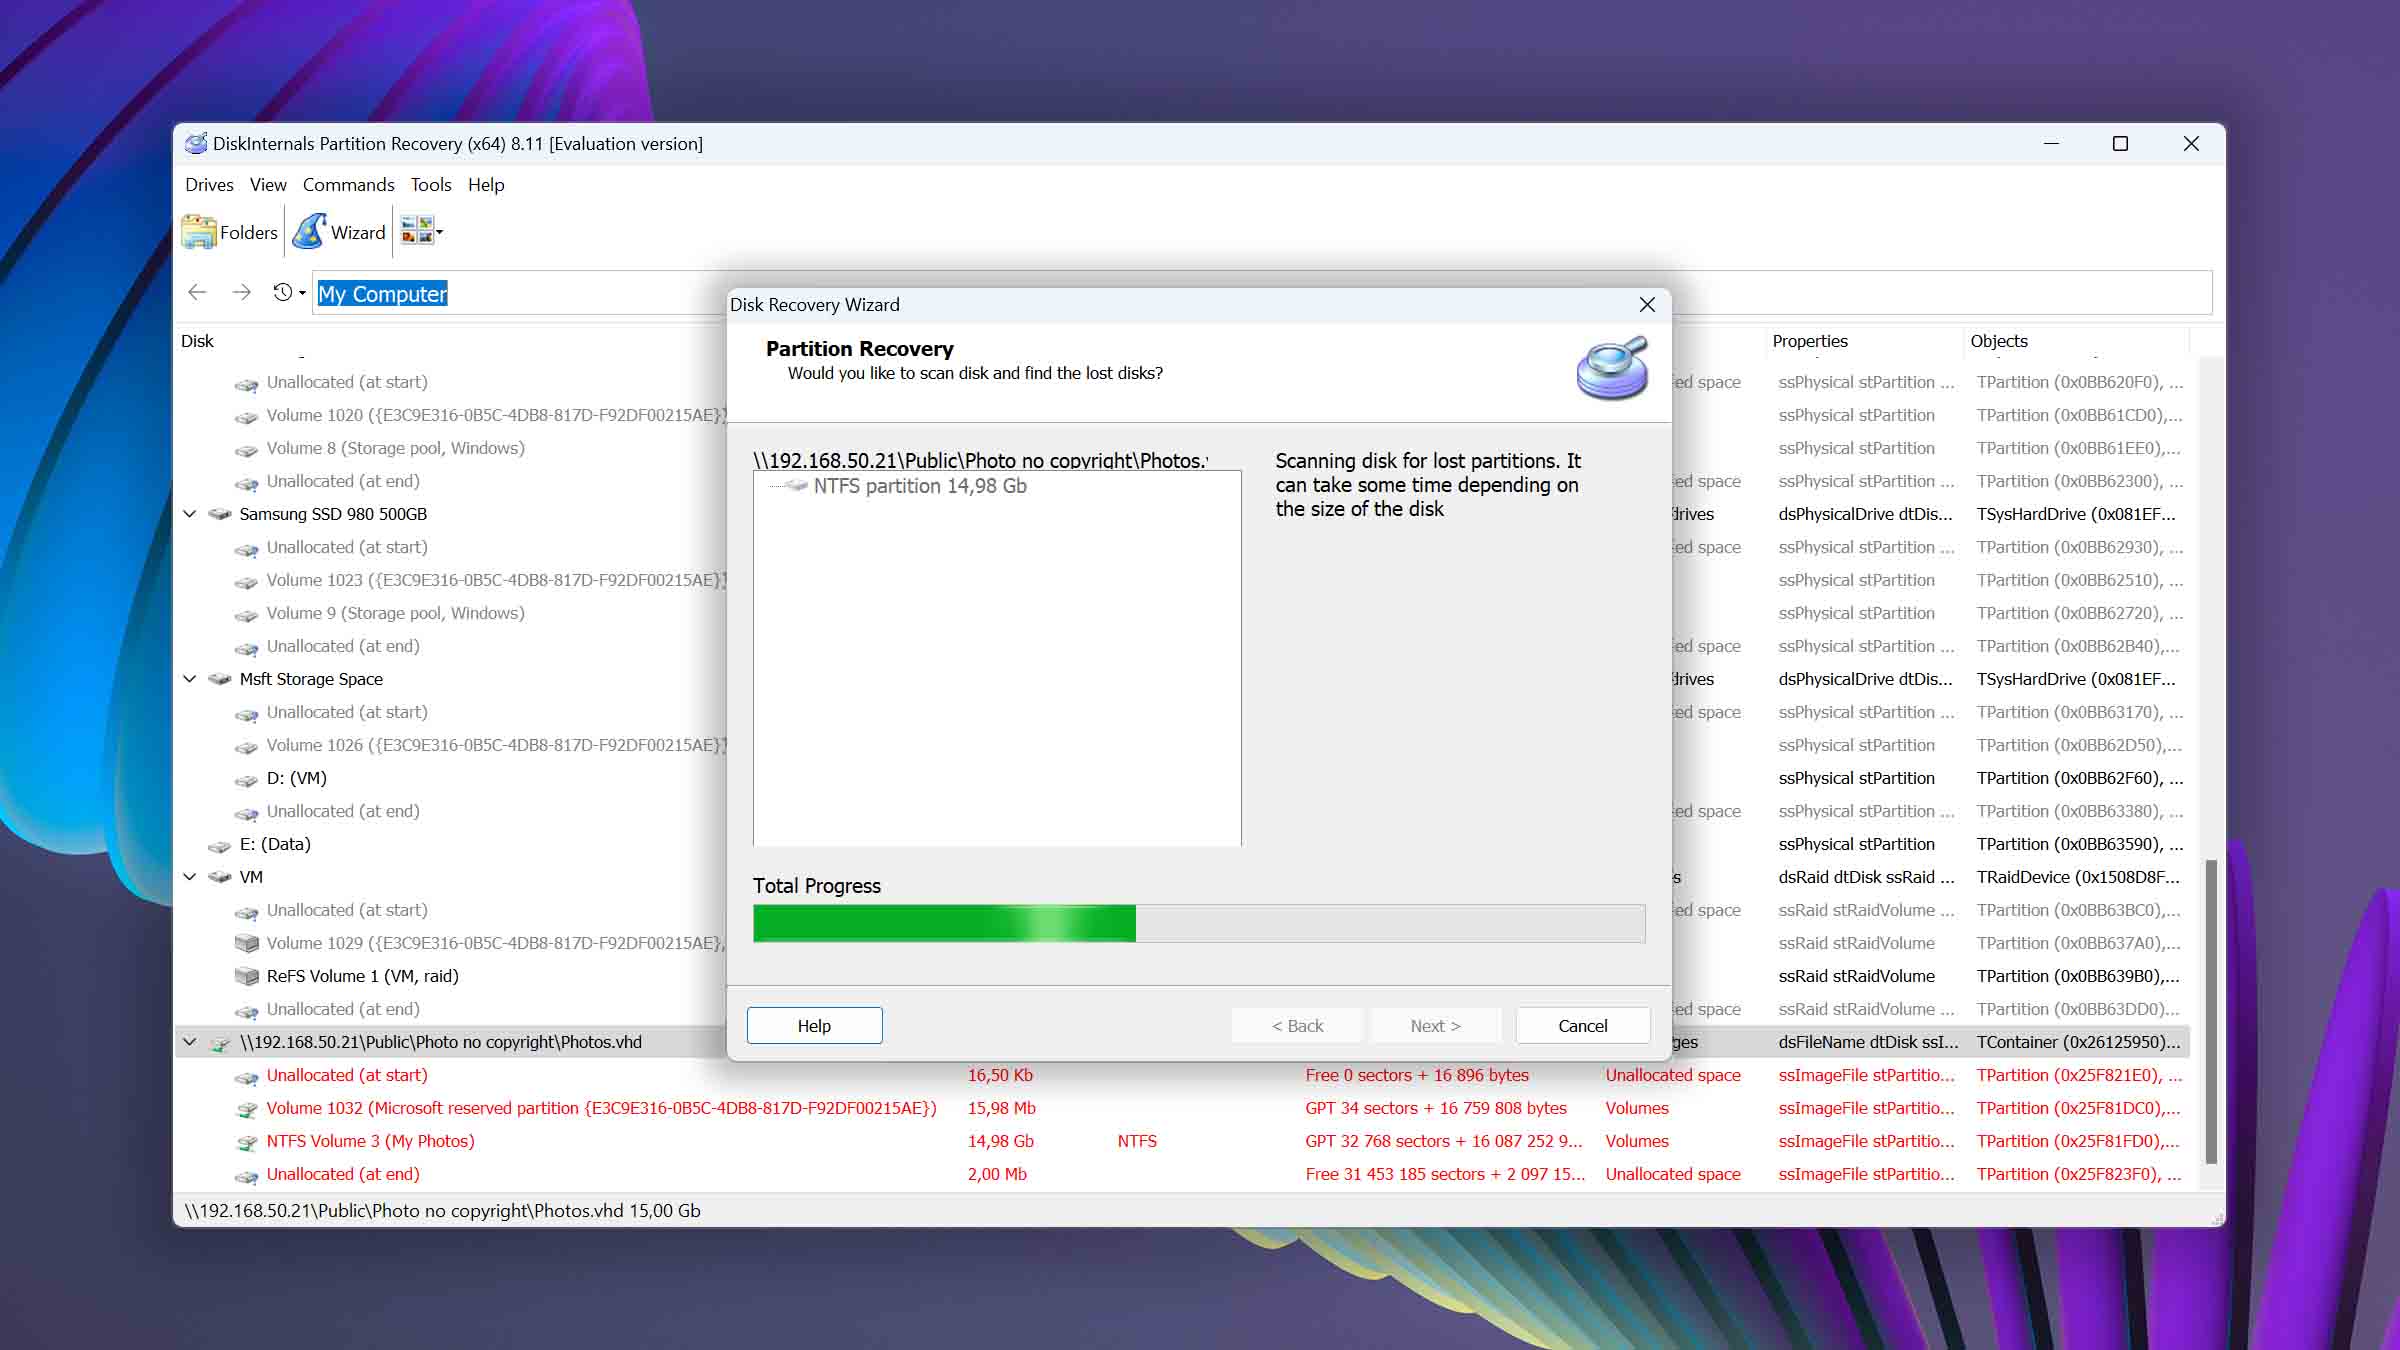Click the Volume 1026 icon

(x=246, y=746)
